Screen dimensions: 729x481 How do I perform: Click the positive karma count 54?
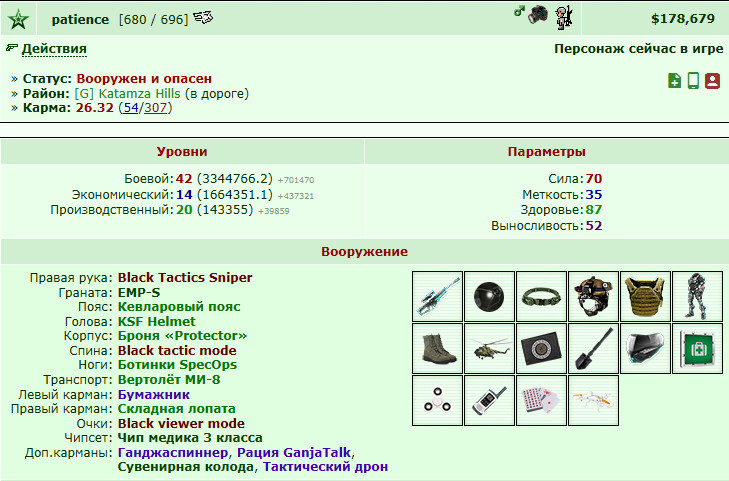point(131,108)
